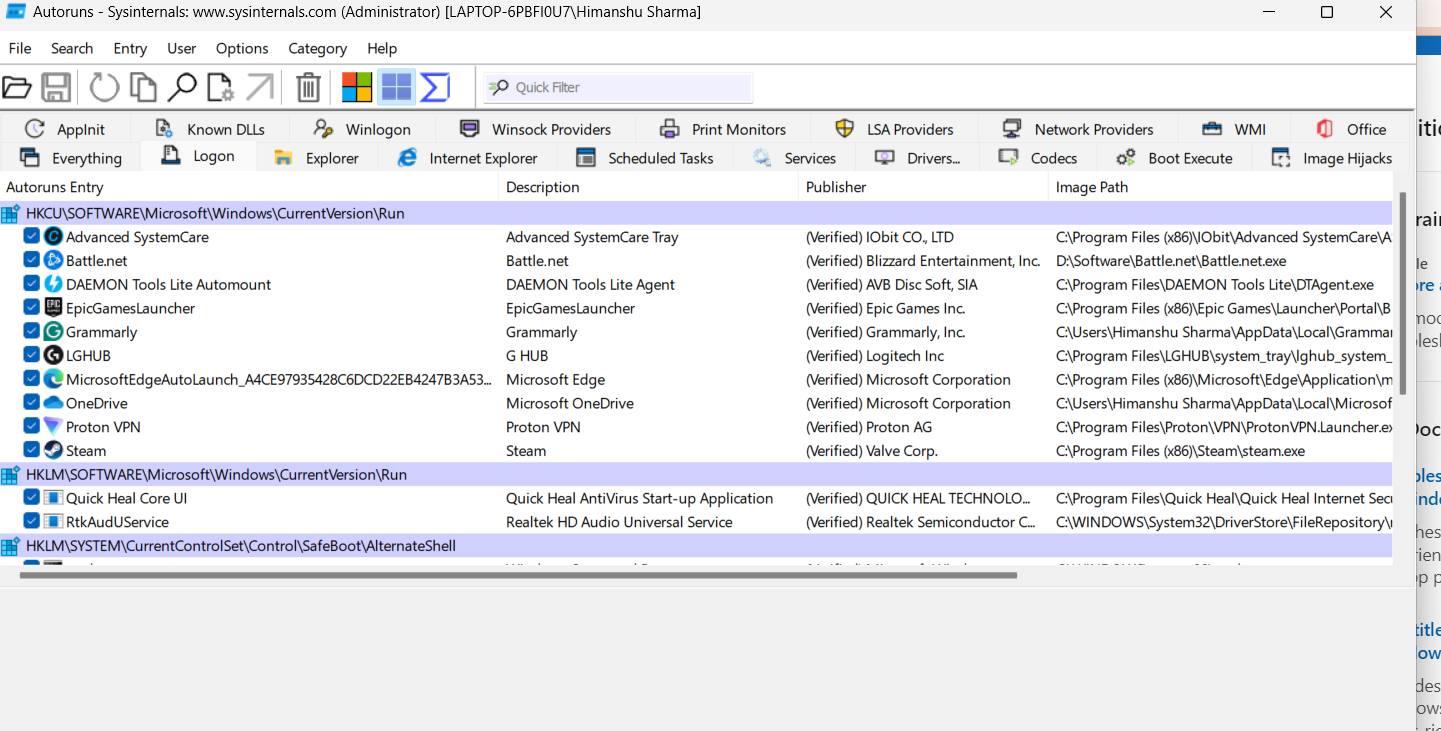Image resolution: width=1441 pixels, height=731 pixels.
Task: Click the DAEMON Tools Lite lightning icon
Action: pyautogui.click(x=53, y=284)
